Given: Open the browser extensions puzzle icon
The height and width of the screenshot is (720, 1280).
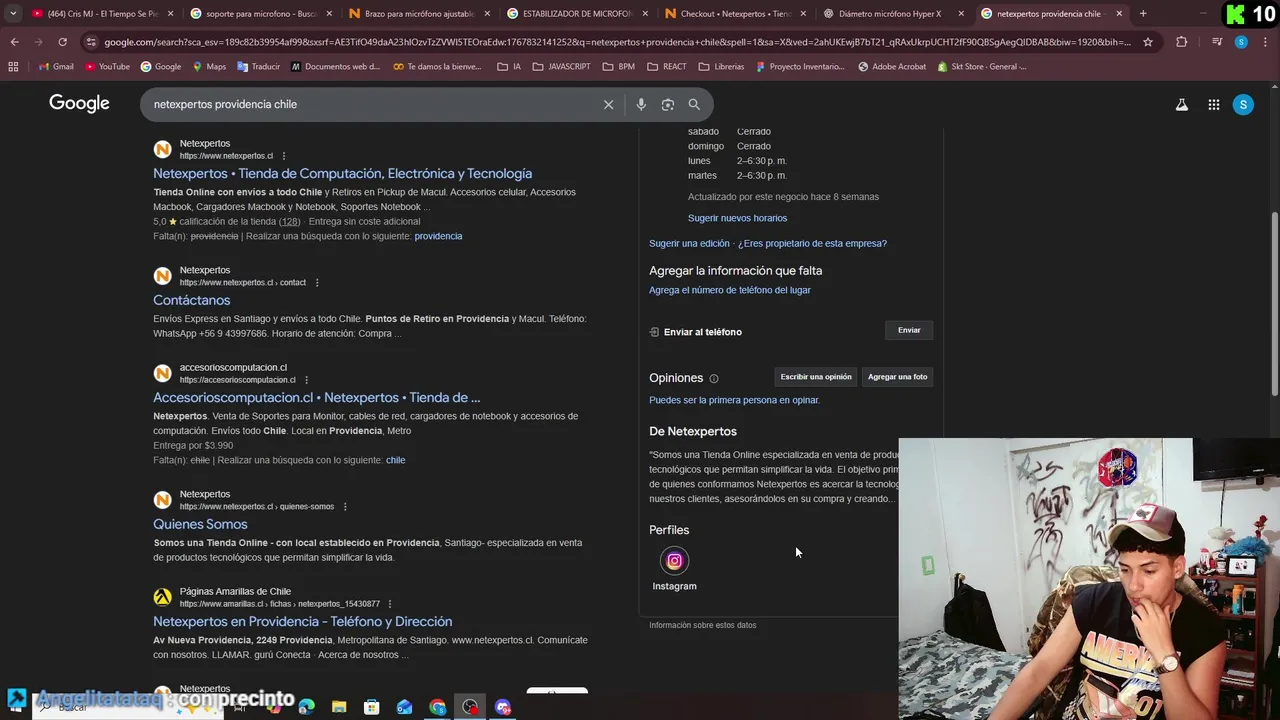Looking at the screenshot, I should tap(1181, 42).
